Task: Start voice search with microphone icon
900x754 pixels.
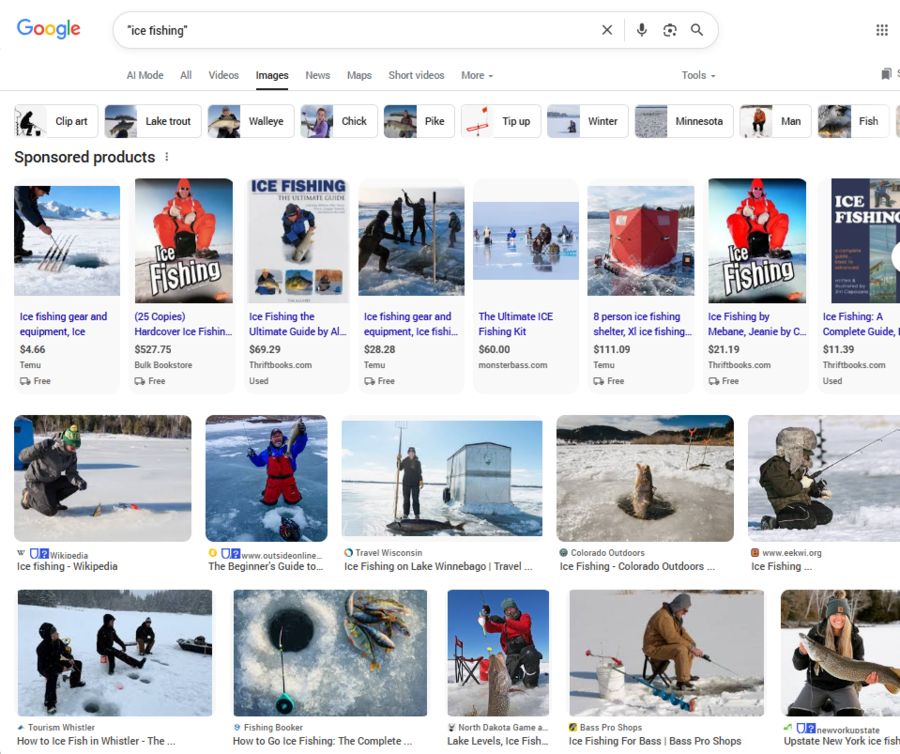Action: point(642,30)
